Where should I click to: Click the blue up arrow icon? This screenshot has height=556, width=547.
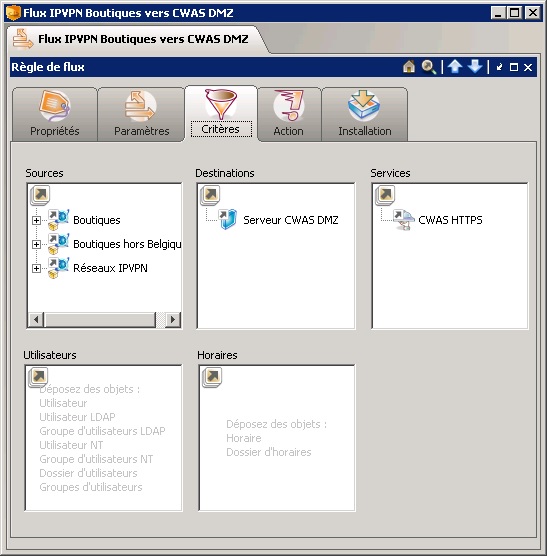454,66
